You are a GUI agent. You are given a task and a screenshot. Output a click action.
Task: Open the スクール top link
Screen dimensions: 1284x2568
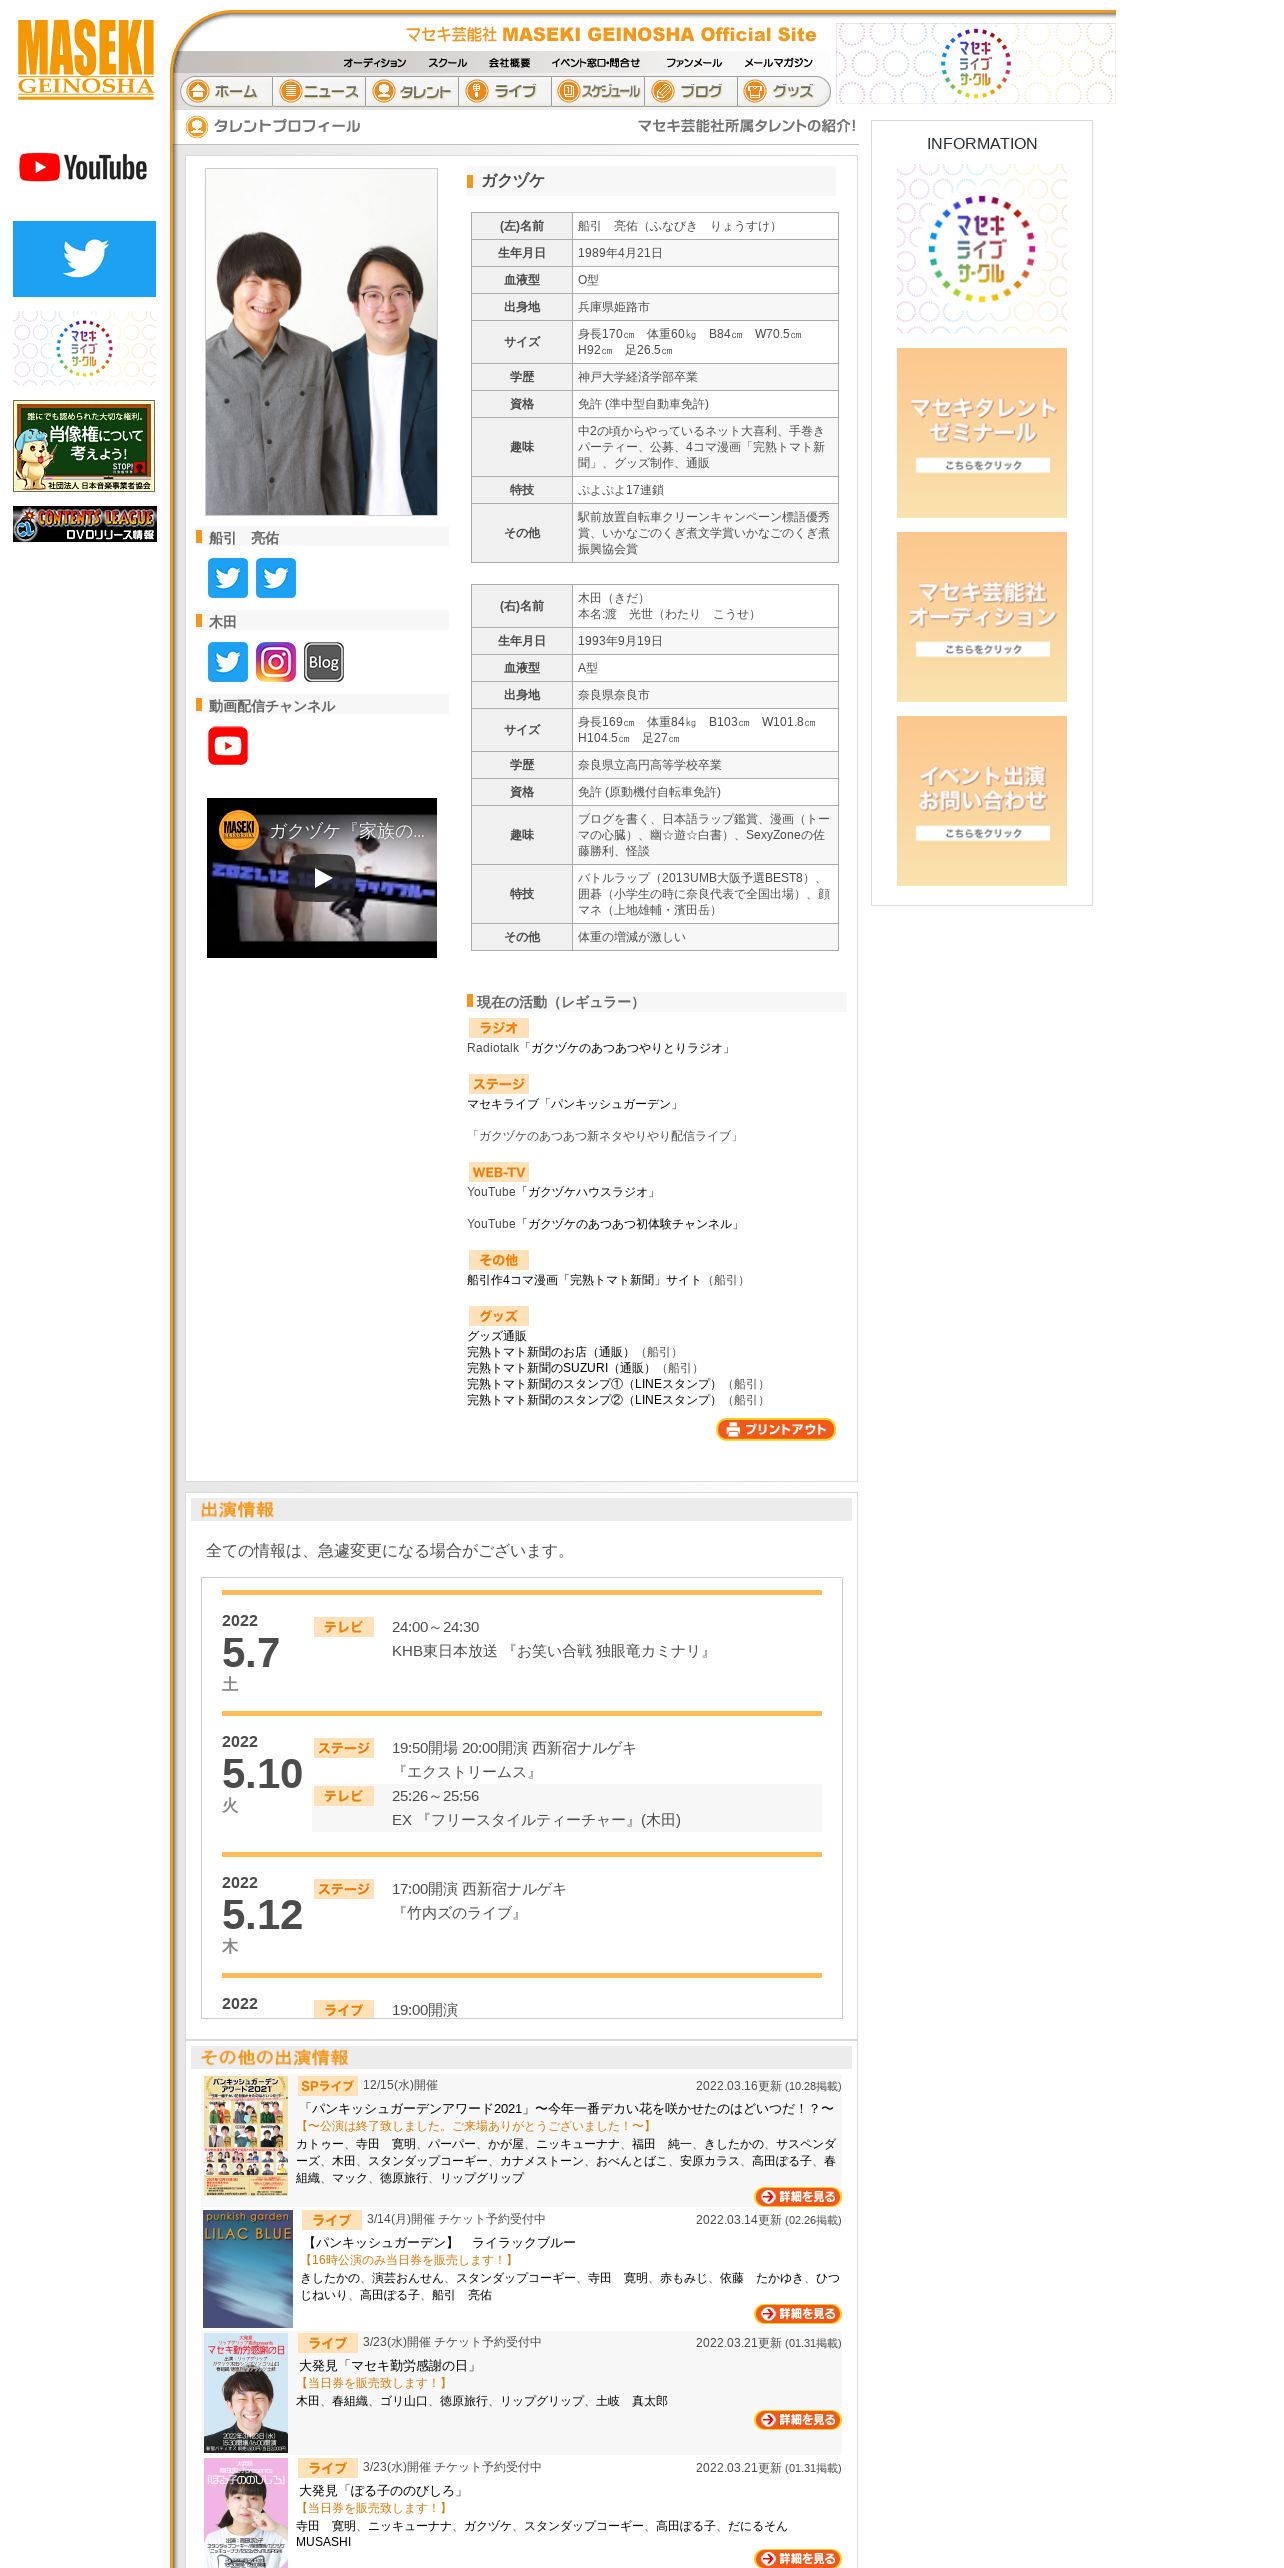point(447,63)
